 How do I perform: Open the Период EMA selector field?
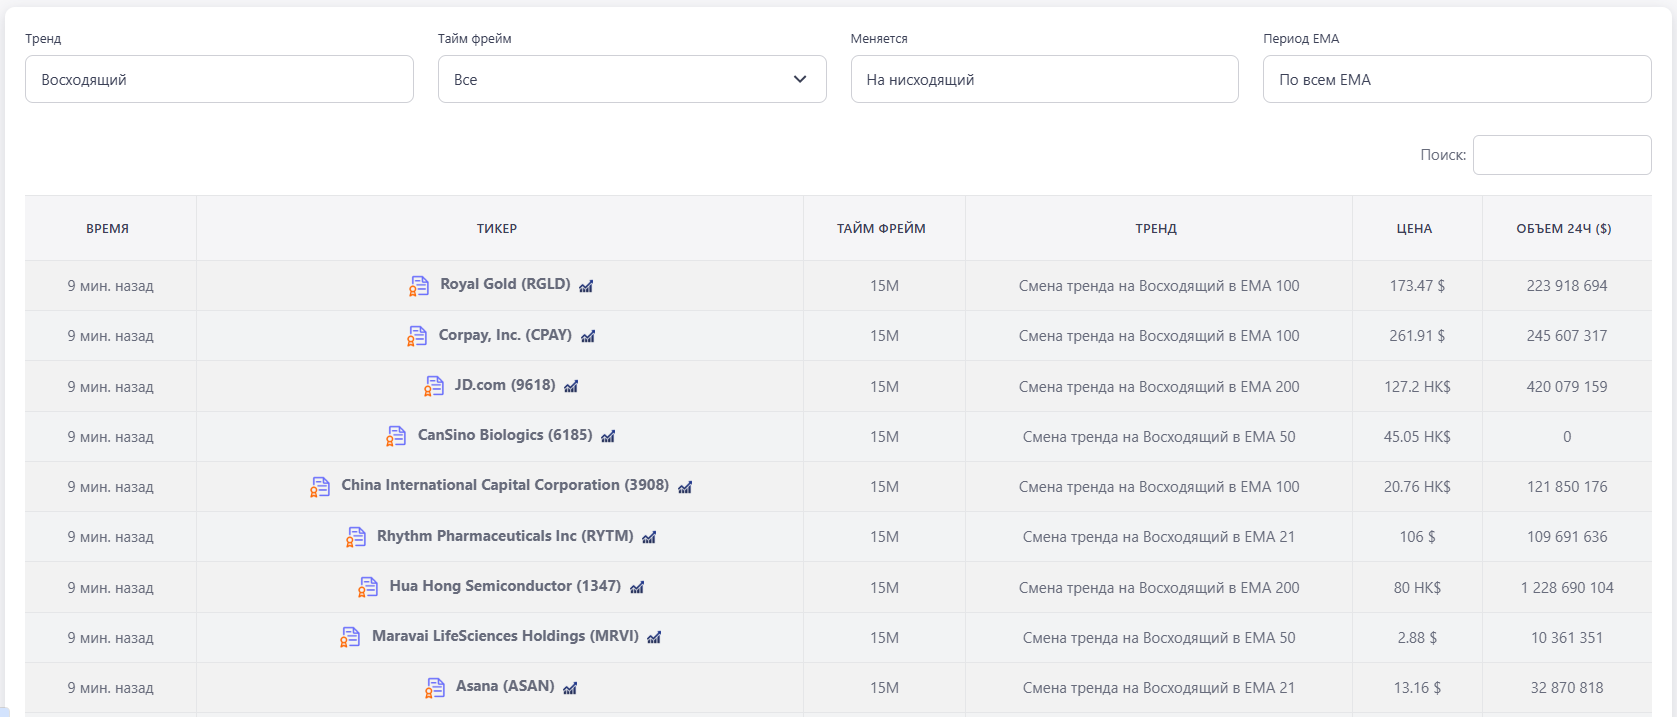click(1456, 79)
